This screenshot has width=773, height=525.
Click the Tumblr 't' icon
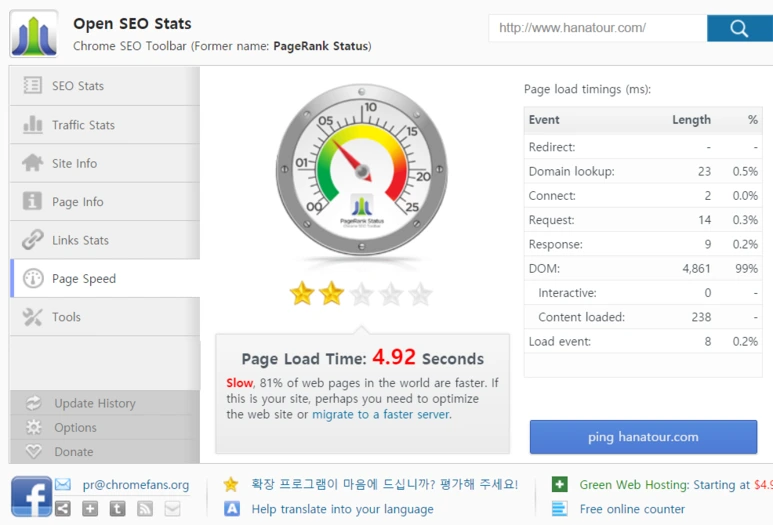pyautogui.click(x=117, y=508)
